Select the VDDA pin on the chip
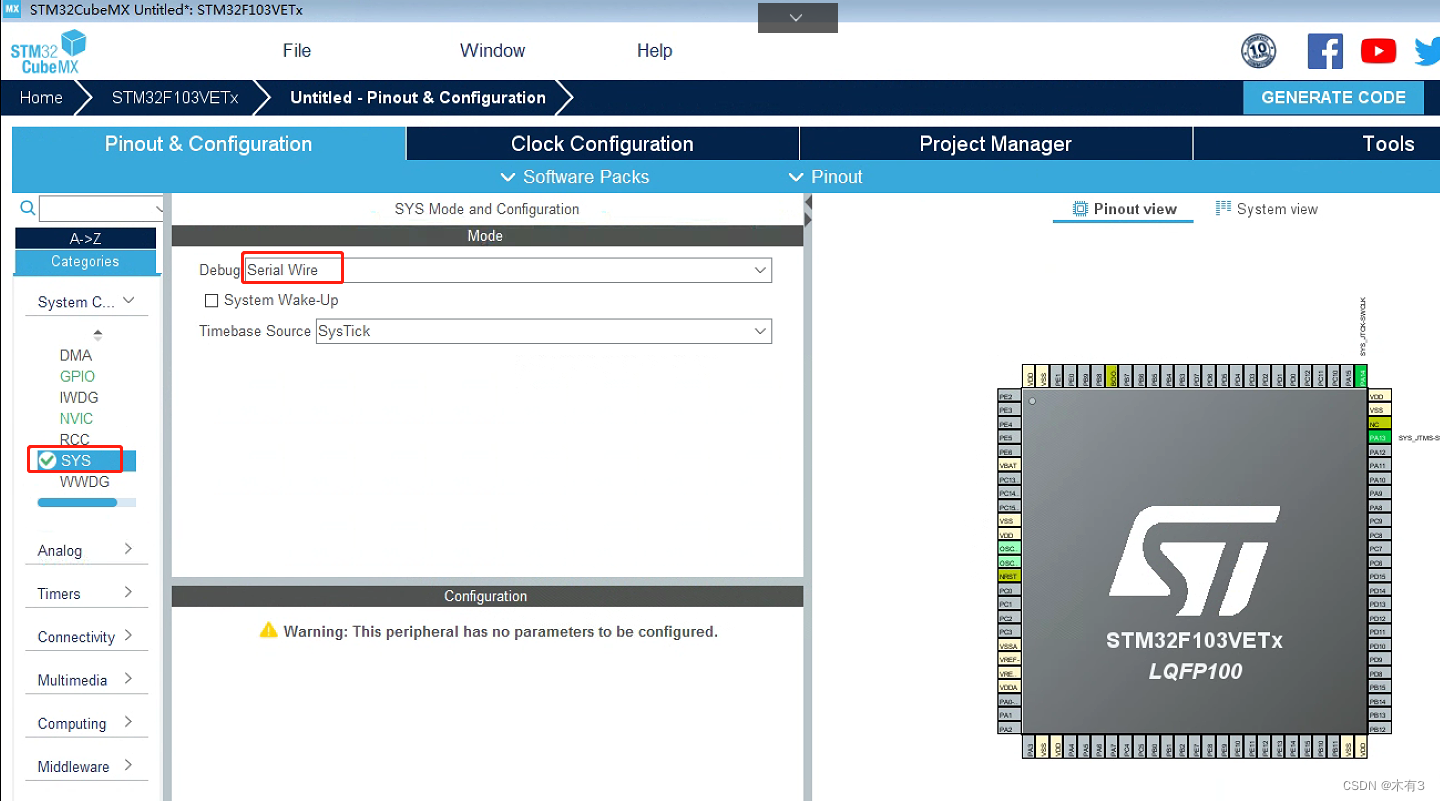This screenshot has width=1440, height=801. (x=1009, y=687)
